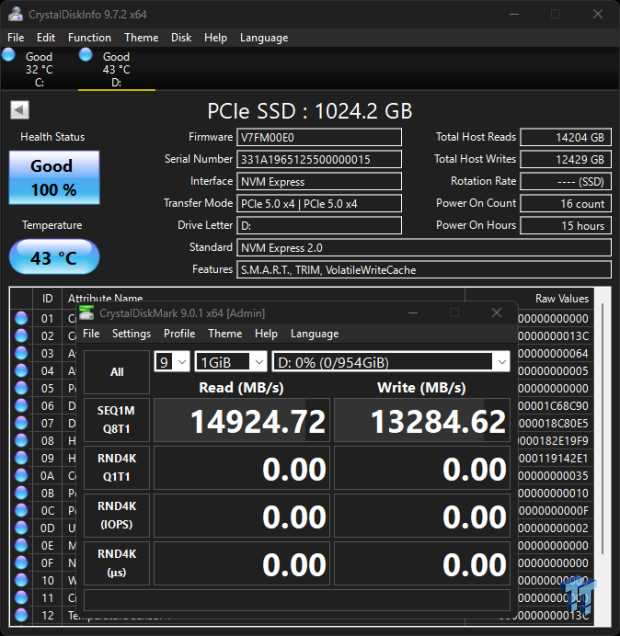Click status orb for attribute 07

pos(21,423)
